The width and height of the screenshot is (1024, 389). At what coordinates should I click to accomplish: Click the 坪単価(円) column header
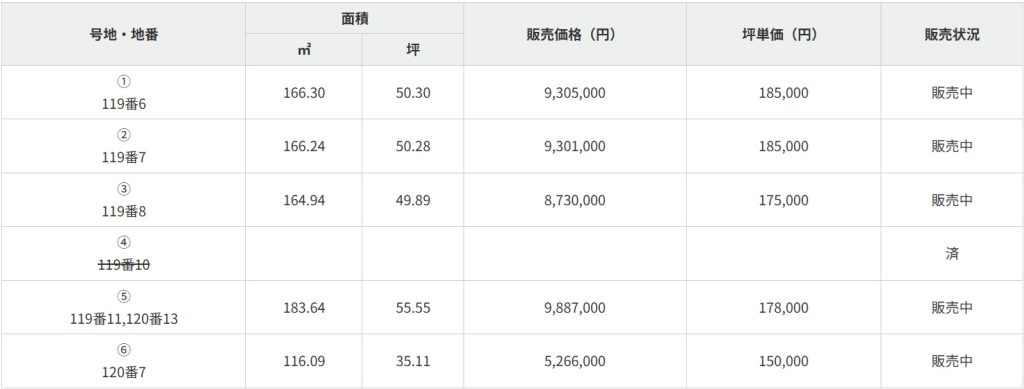pyautogui.click(x=783, y=34)
